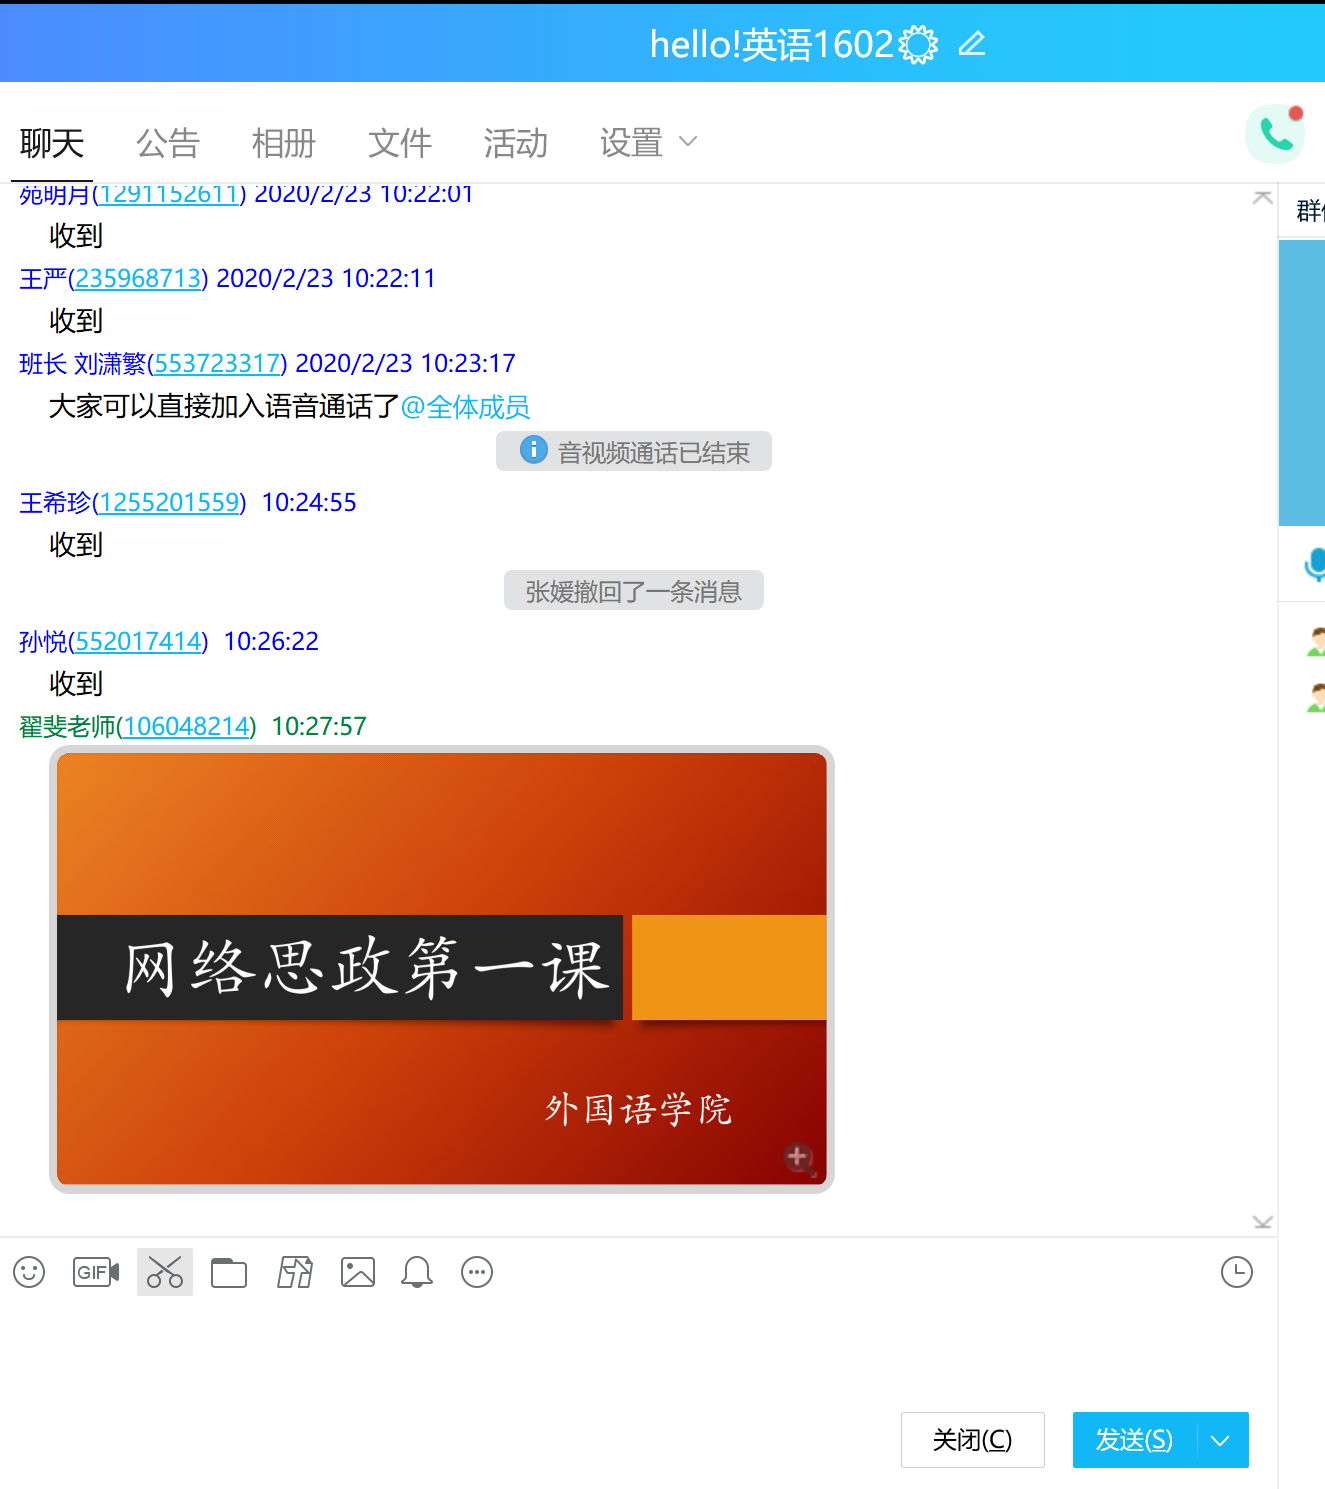Expand the 设置 dropdown menu
1325x1489 pixels.
coord(687,142)
